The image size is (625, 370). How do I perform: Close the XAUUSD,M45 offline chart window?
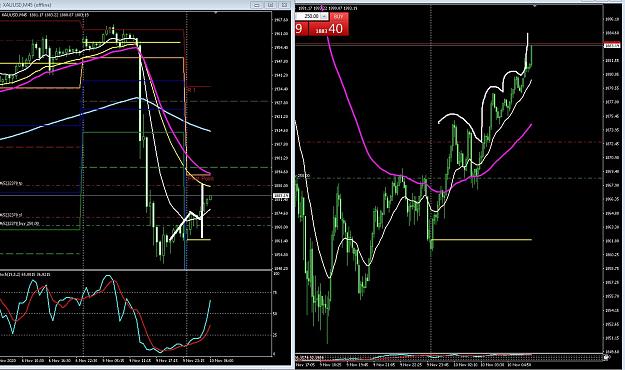(284, 5)
